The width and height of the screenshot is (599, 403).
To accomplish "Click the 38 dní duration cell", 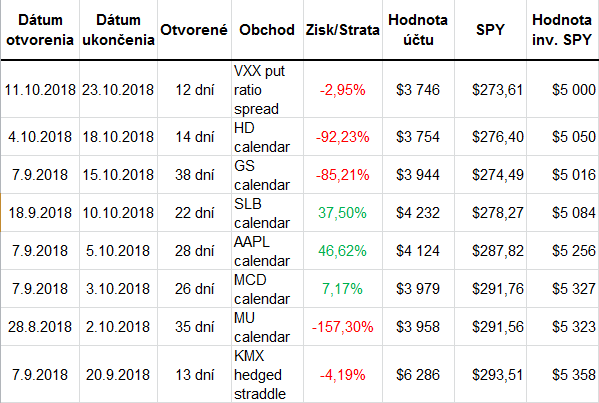I will pyautogui.click(x=194, y=175).
